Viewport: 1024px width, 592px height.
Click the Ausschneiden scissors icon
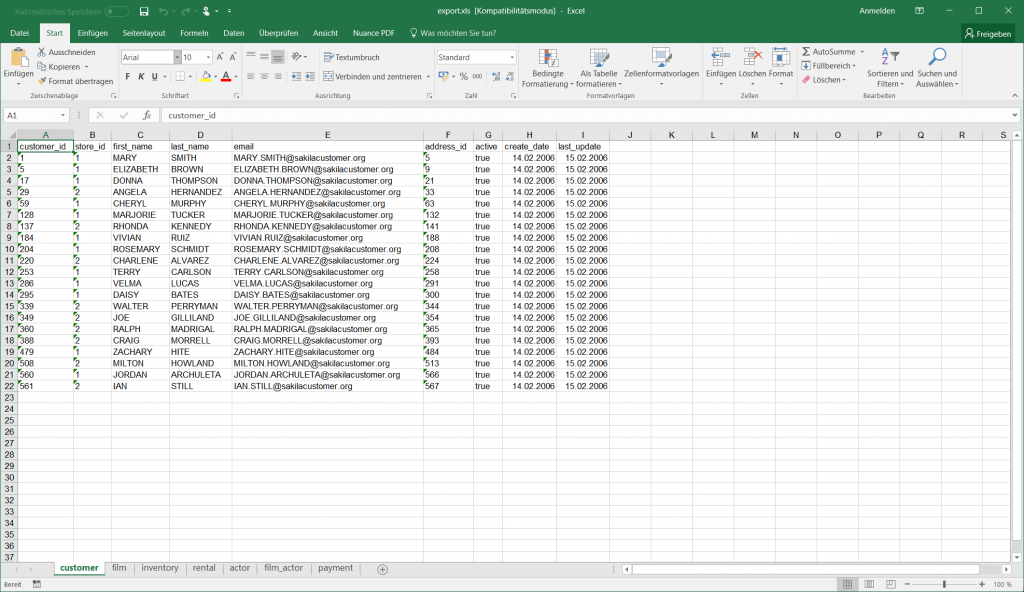pyautogui.click(x=42, y=51)
